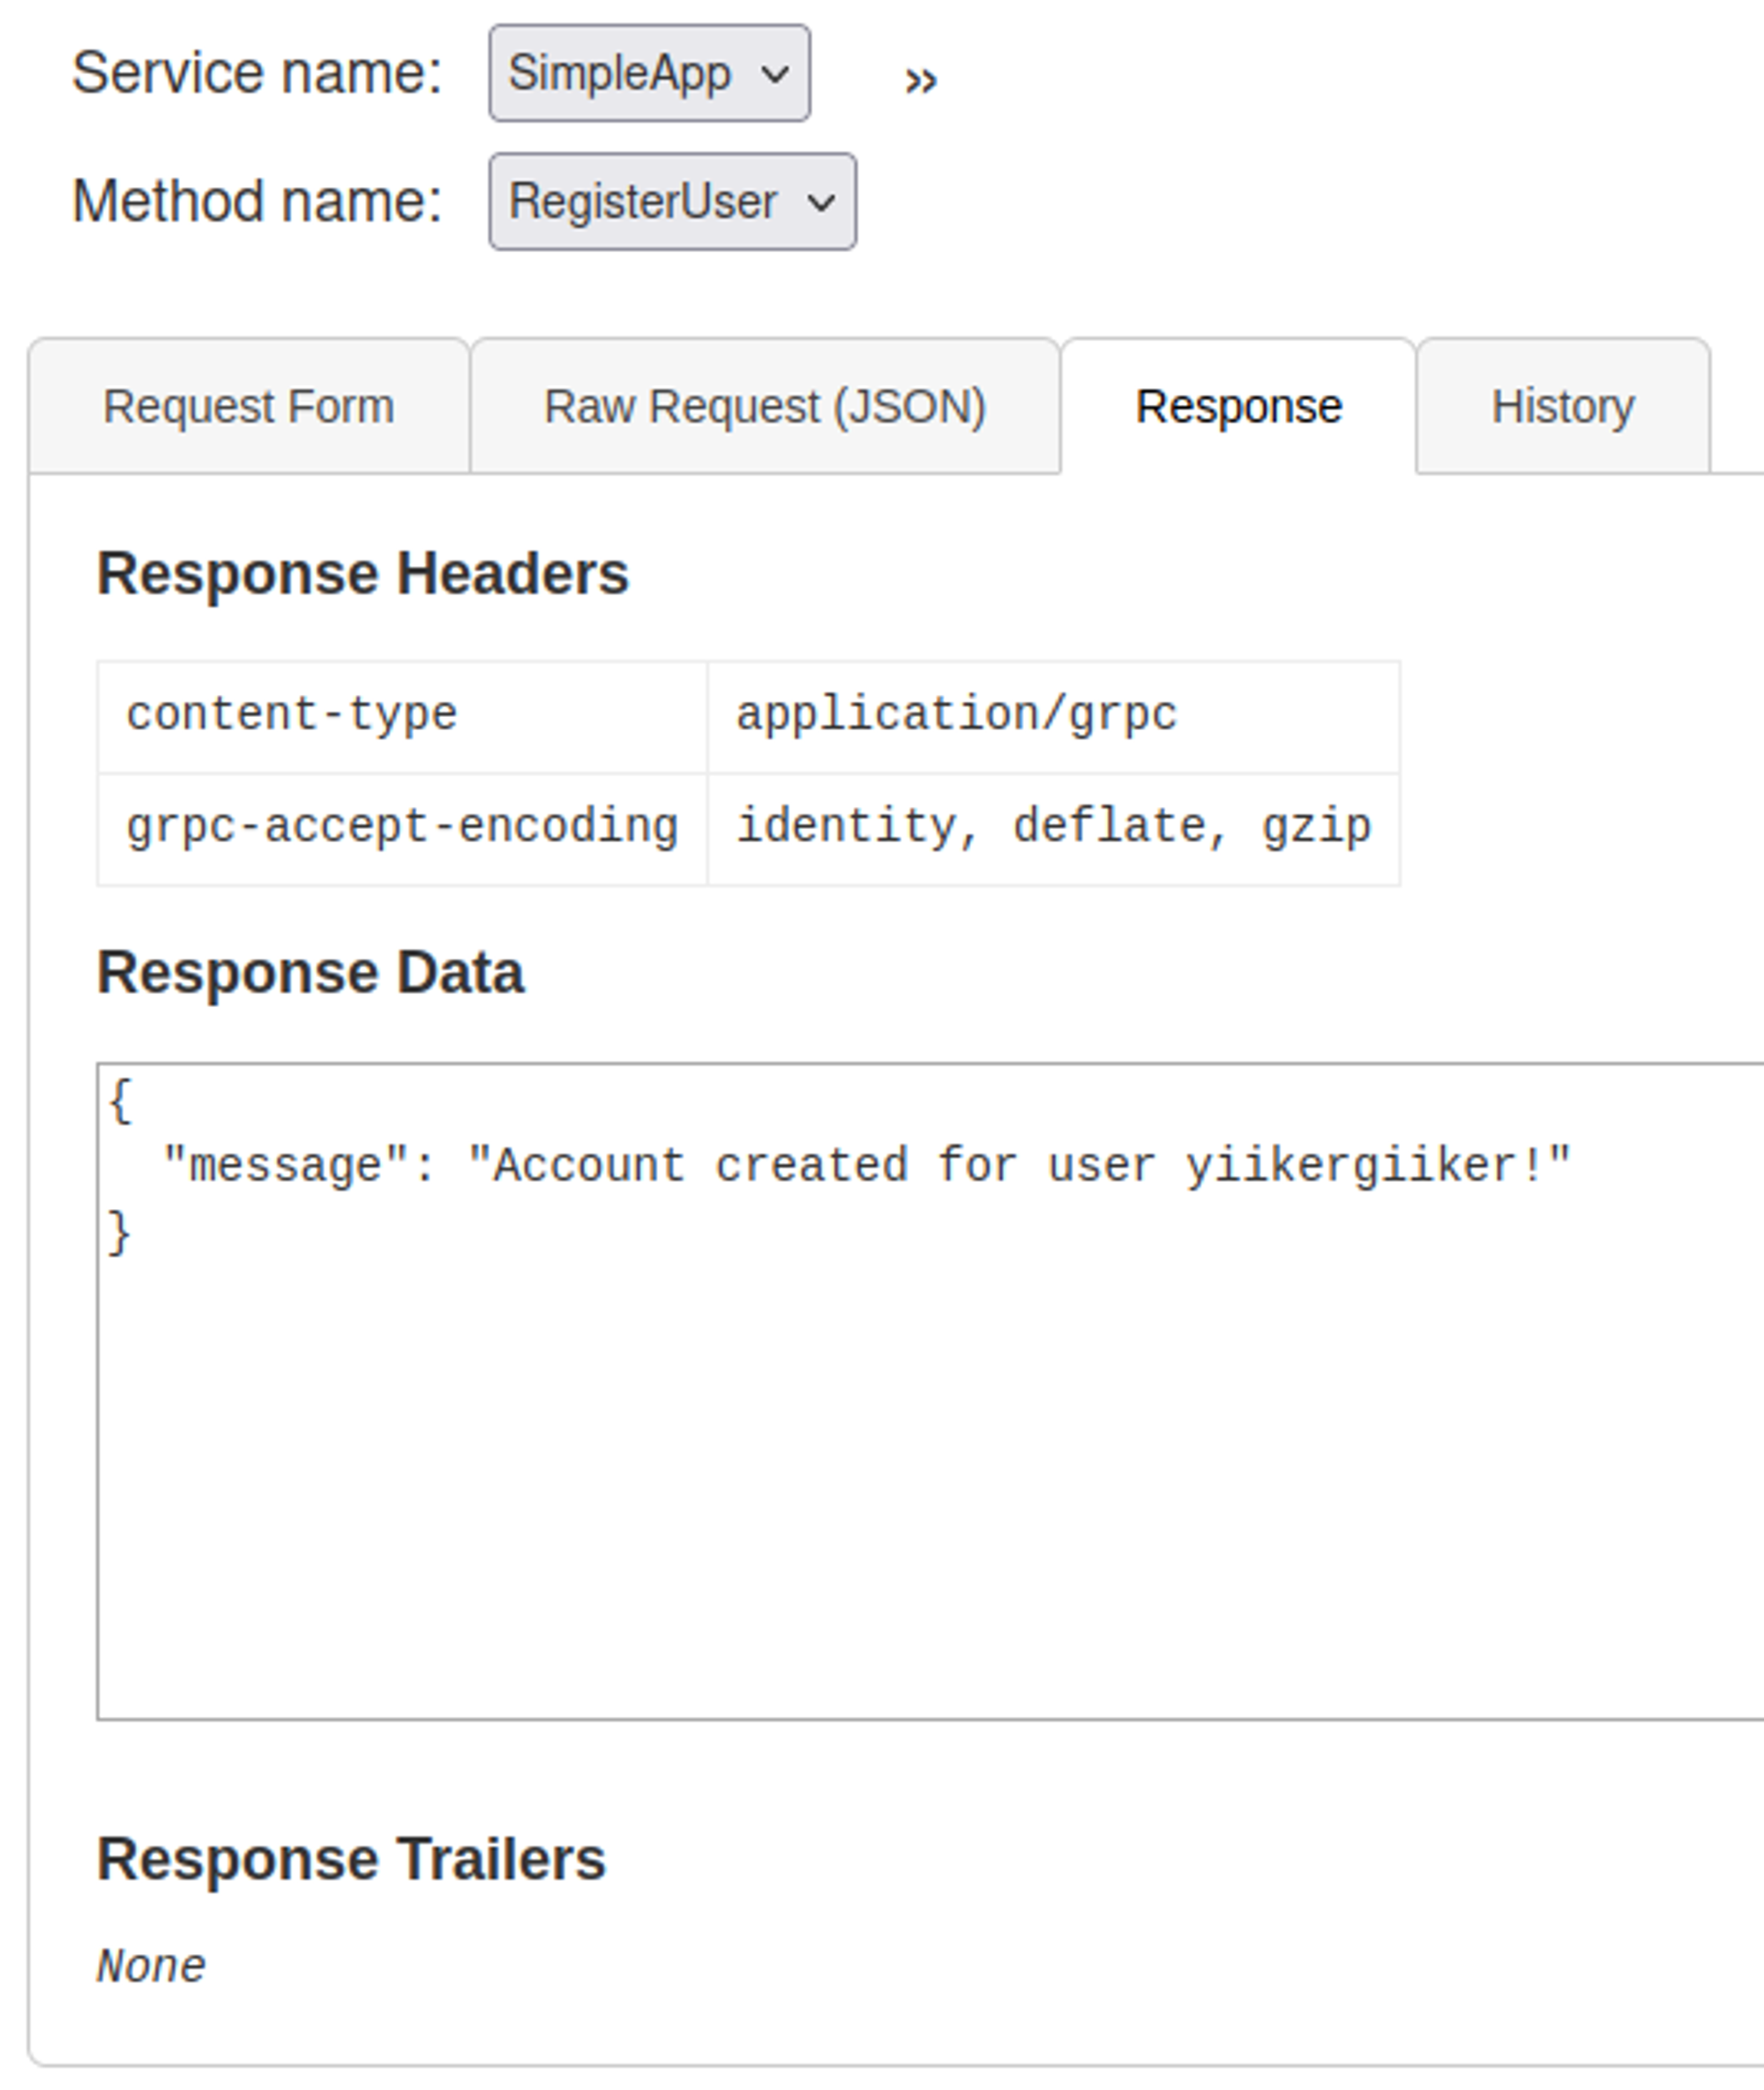
Task: Click the identity, deflate, gzip value
Action: point(1053,827)
